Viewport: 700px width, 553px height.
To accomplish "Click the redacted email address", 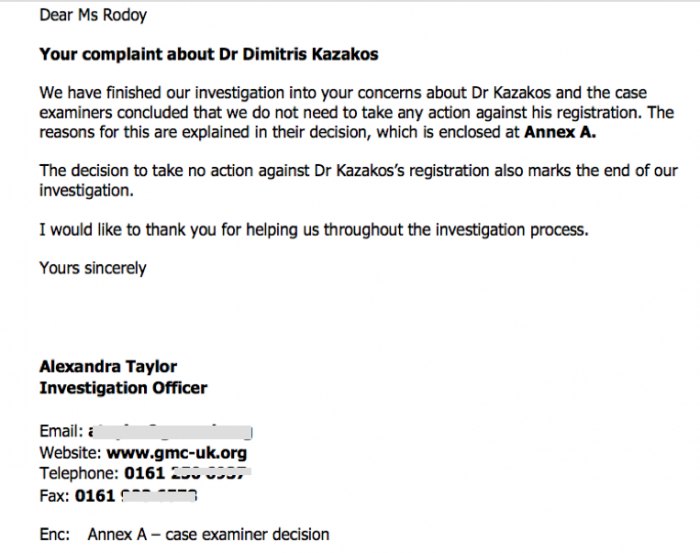I will coord(171,431).
